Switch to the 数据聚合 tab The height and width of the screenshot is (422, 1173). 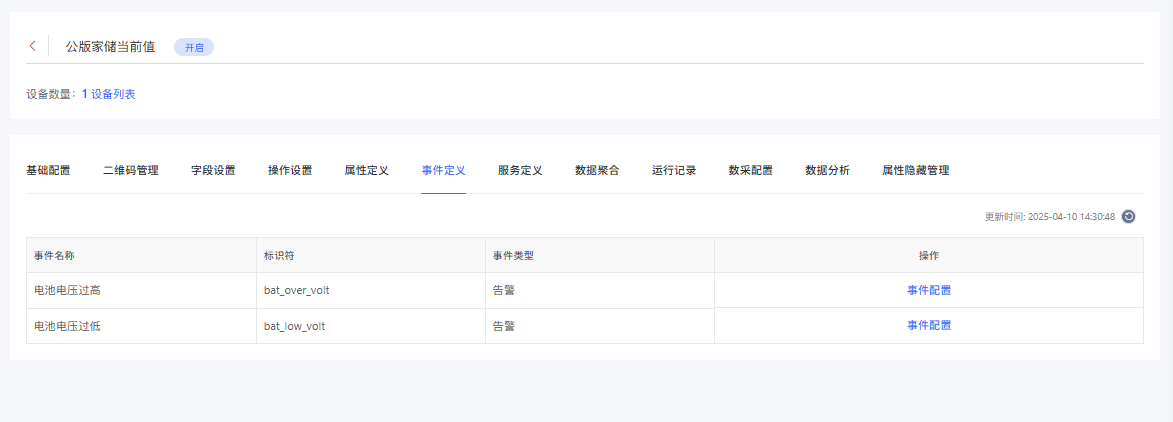[x=597, y=171]
